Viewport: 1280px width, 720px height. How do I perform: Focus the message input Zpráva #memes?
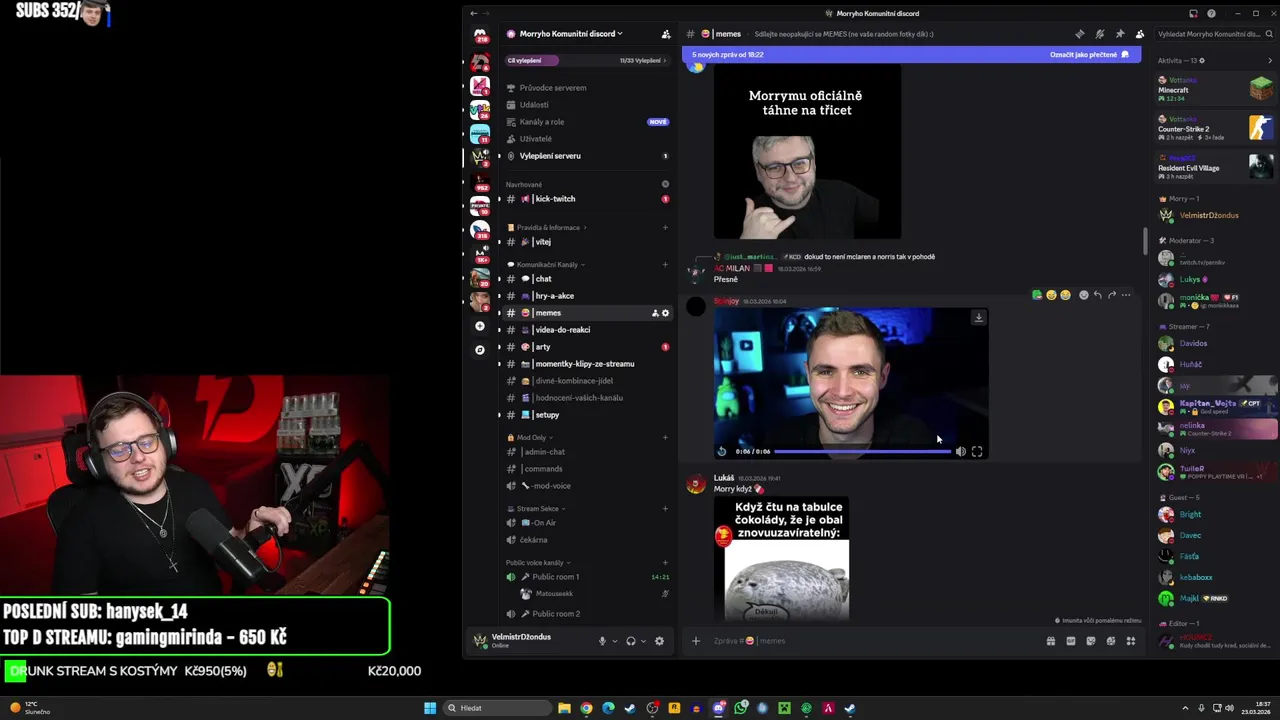875,641
